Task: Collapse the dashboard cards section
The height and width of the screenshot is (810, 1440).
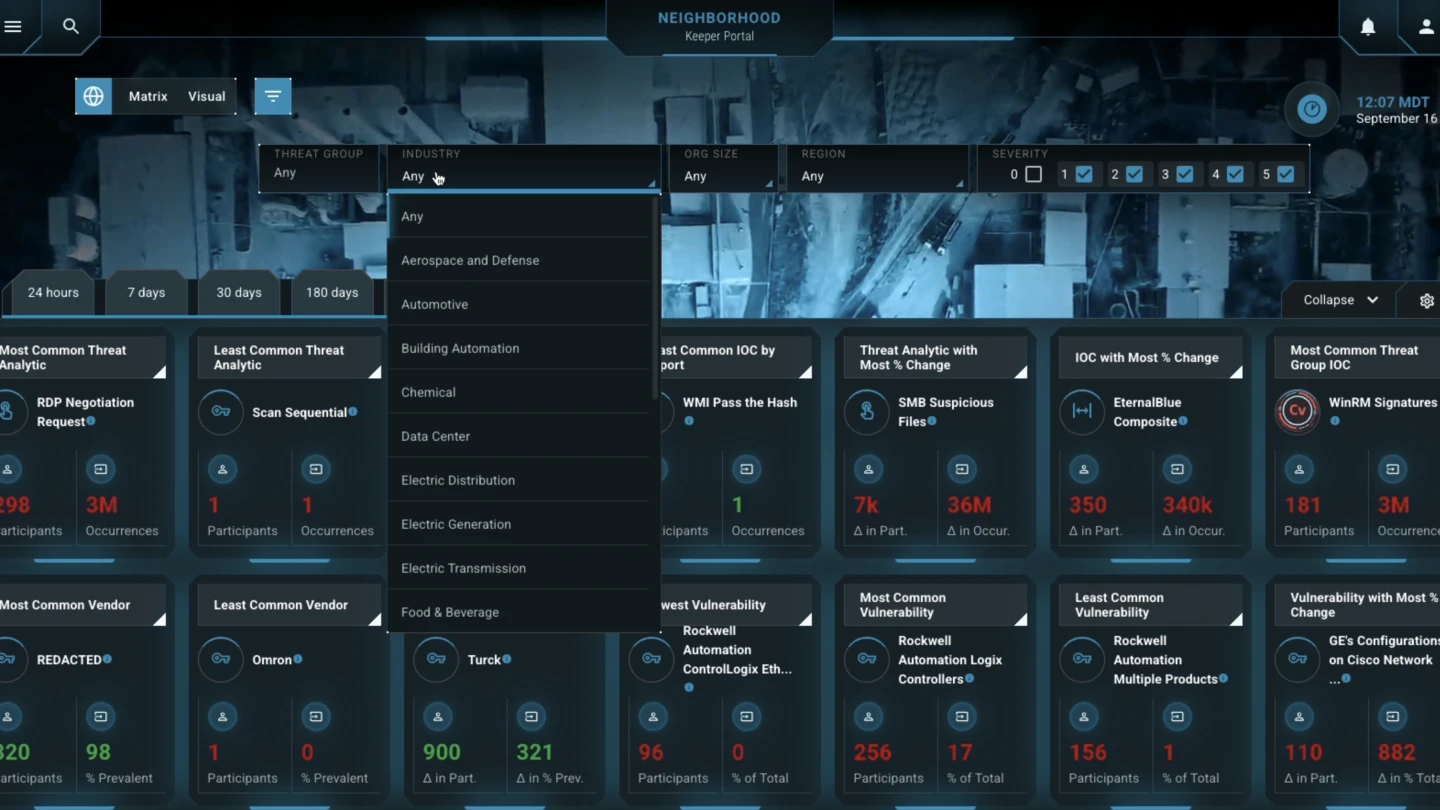Action: [x=1340, y=300]
